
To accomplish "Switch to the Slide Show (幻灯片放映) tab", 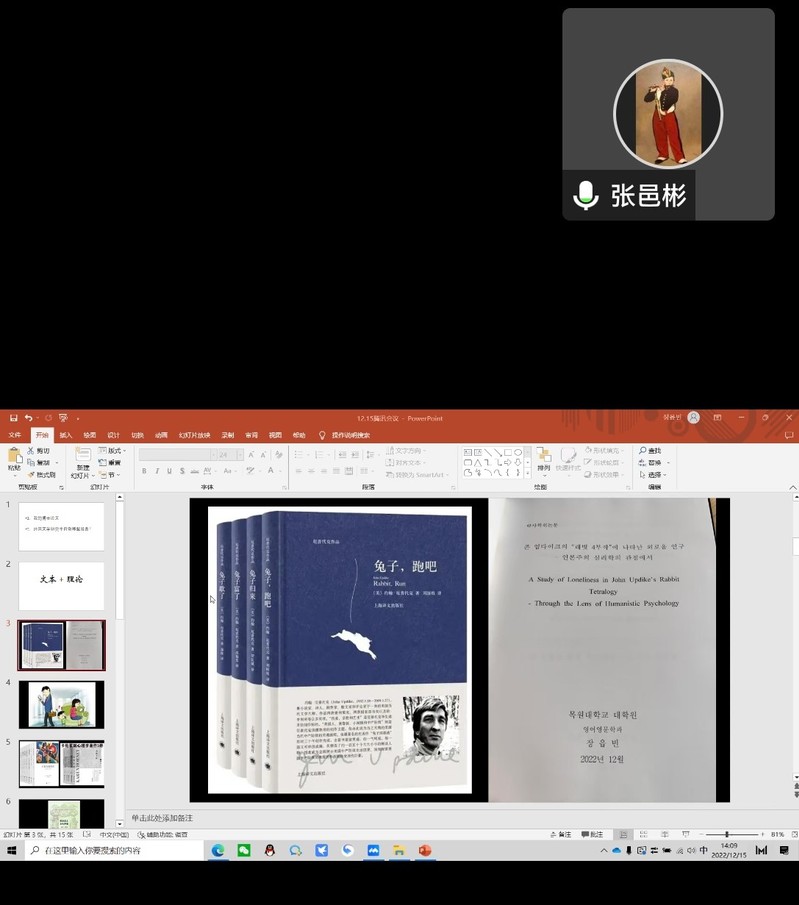I will pyautogui.click(x=195, y=435).
